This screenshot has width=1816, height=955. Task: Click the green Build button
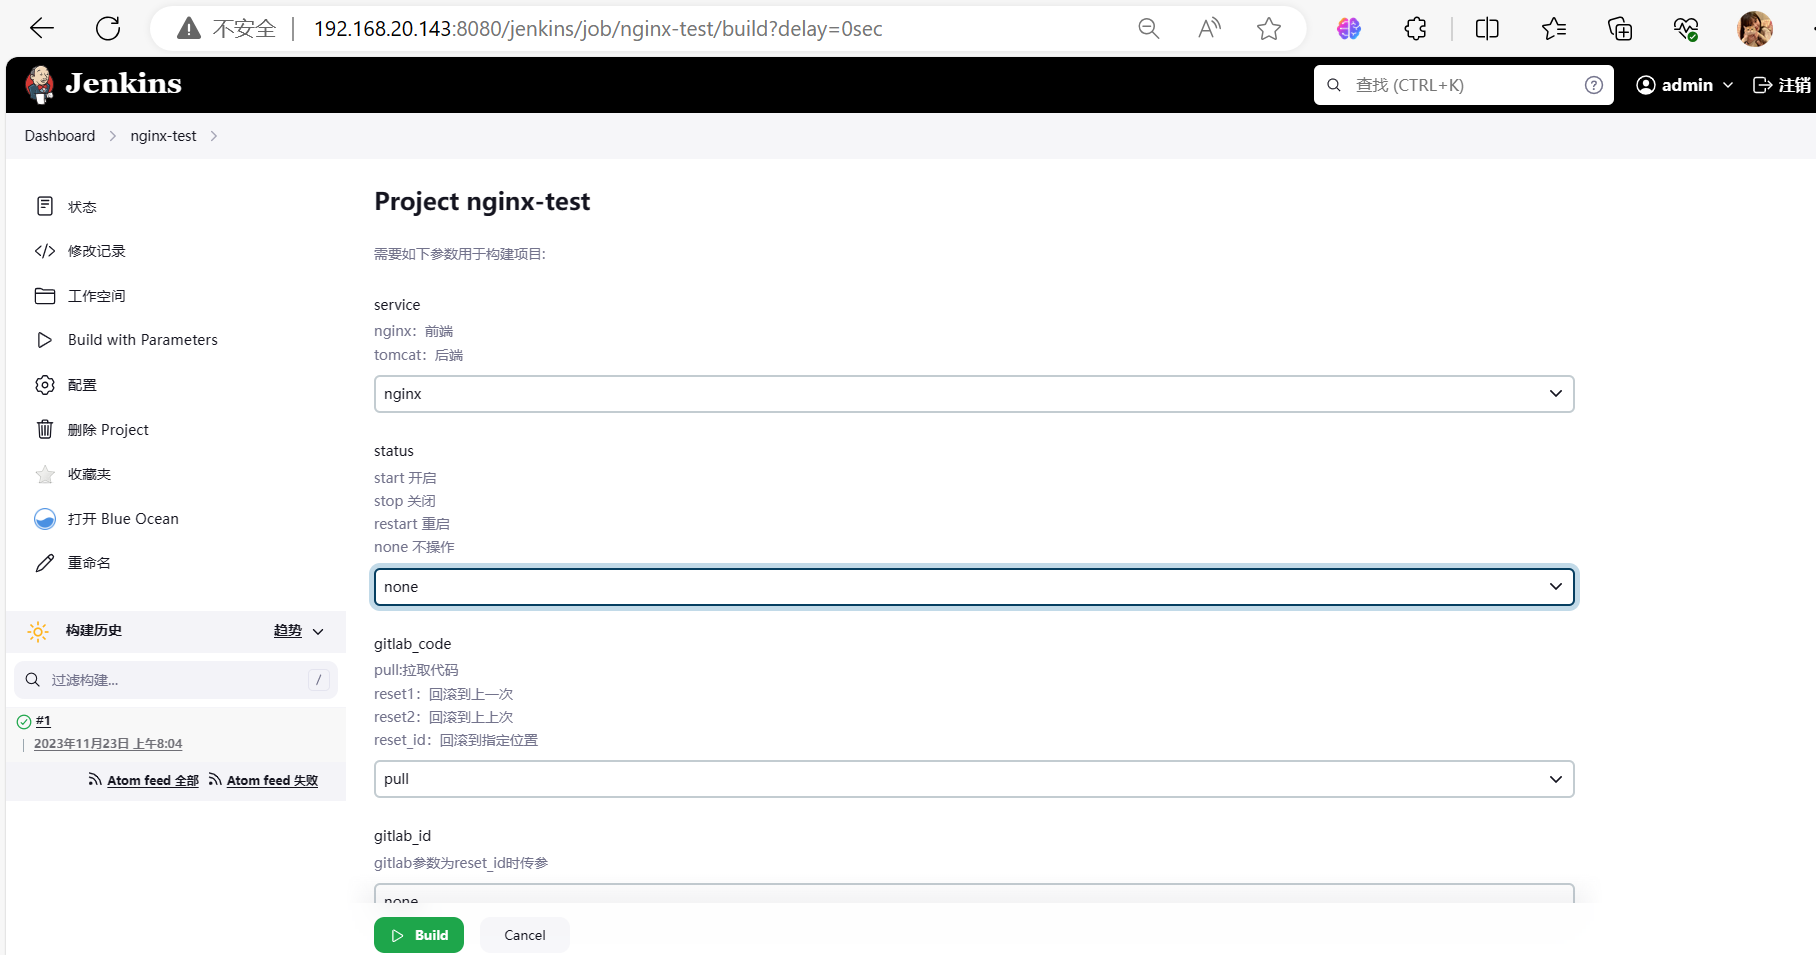point(419,935)
